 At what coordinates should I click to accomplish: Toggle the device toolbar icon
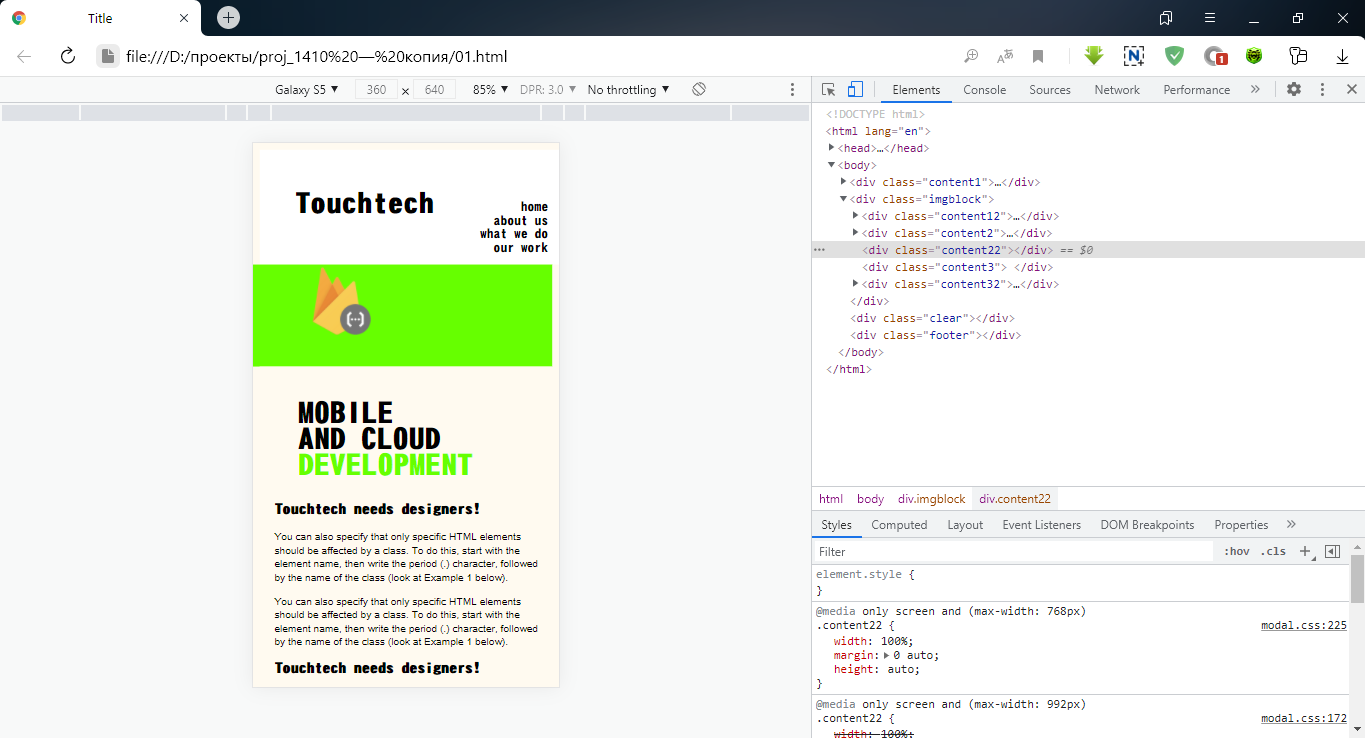pos(855,90)
